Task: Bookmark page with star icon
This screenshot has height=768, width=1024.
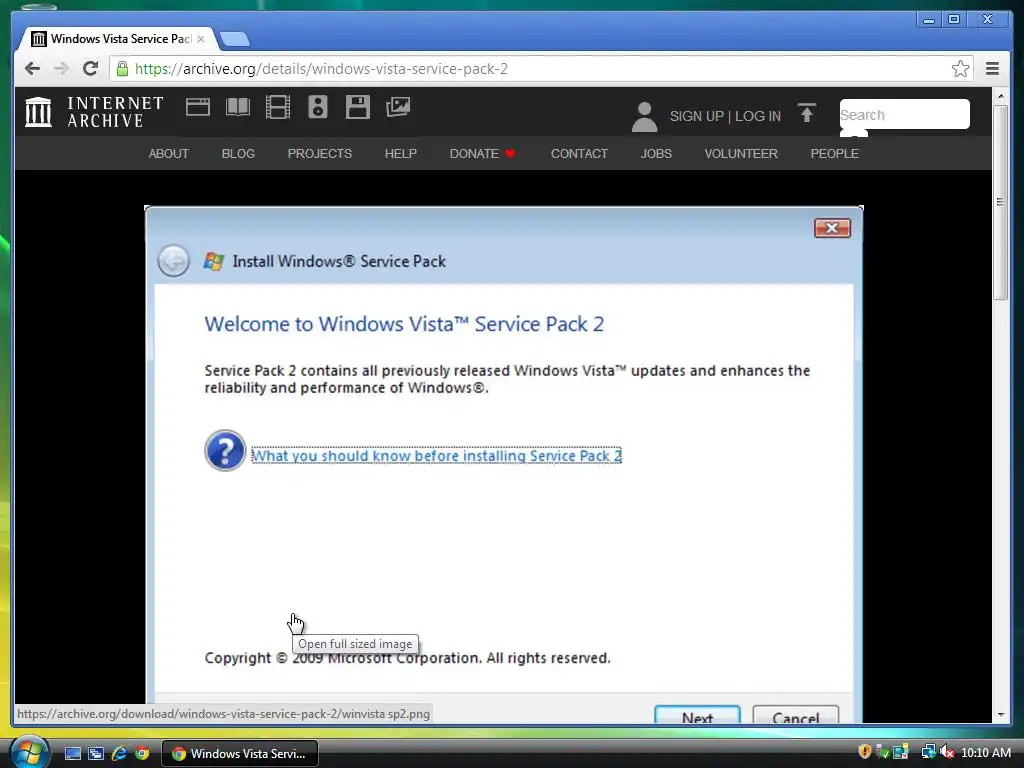Action: pyautogui.click(x=960, y=69)
